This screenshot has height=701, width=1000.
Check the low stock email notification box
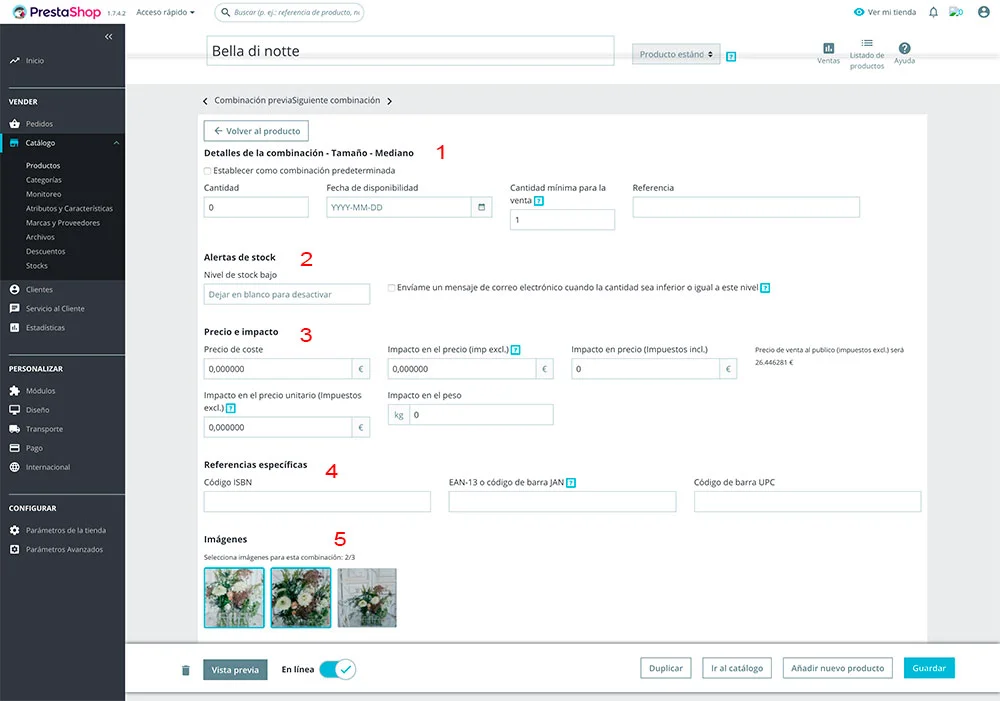tap(392, 288)
